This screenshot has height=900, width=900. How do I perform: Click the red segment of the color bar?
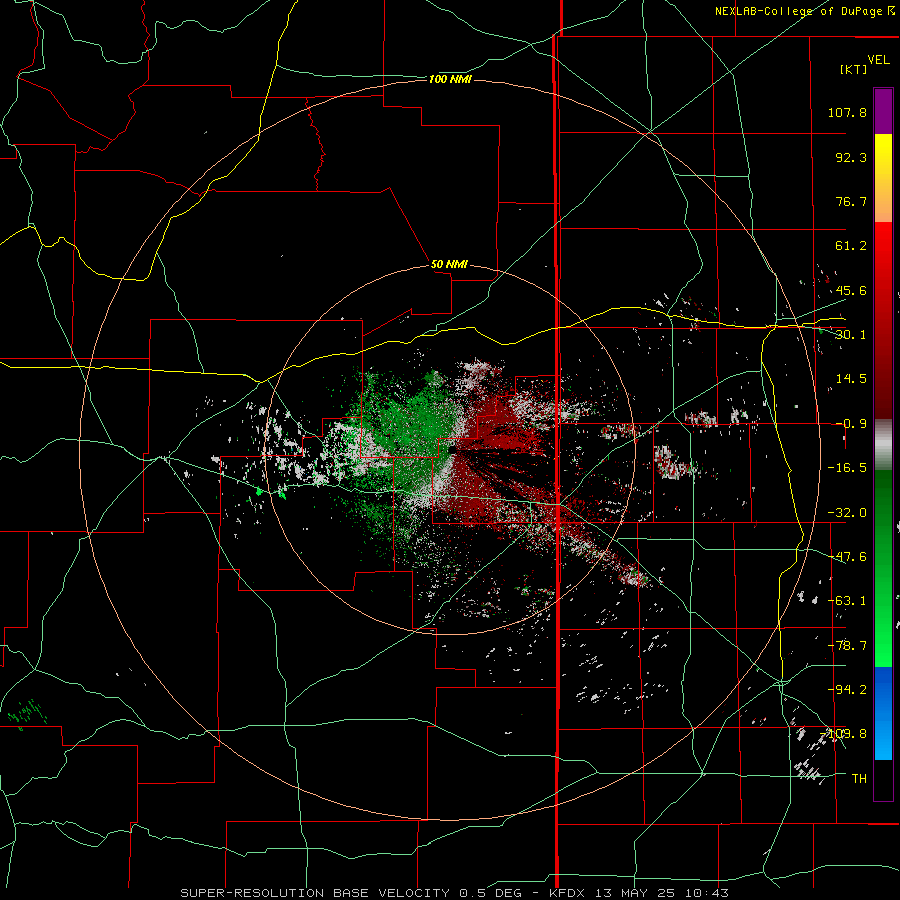click(x=883, y=320)
